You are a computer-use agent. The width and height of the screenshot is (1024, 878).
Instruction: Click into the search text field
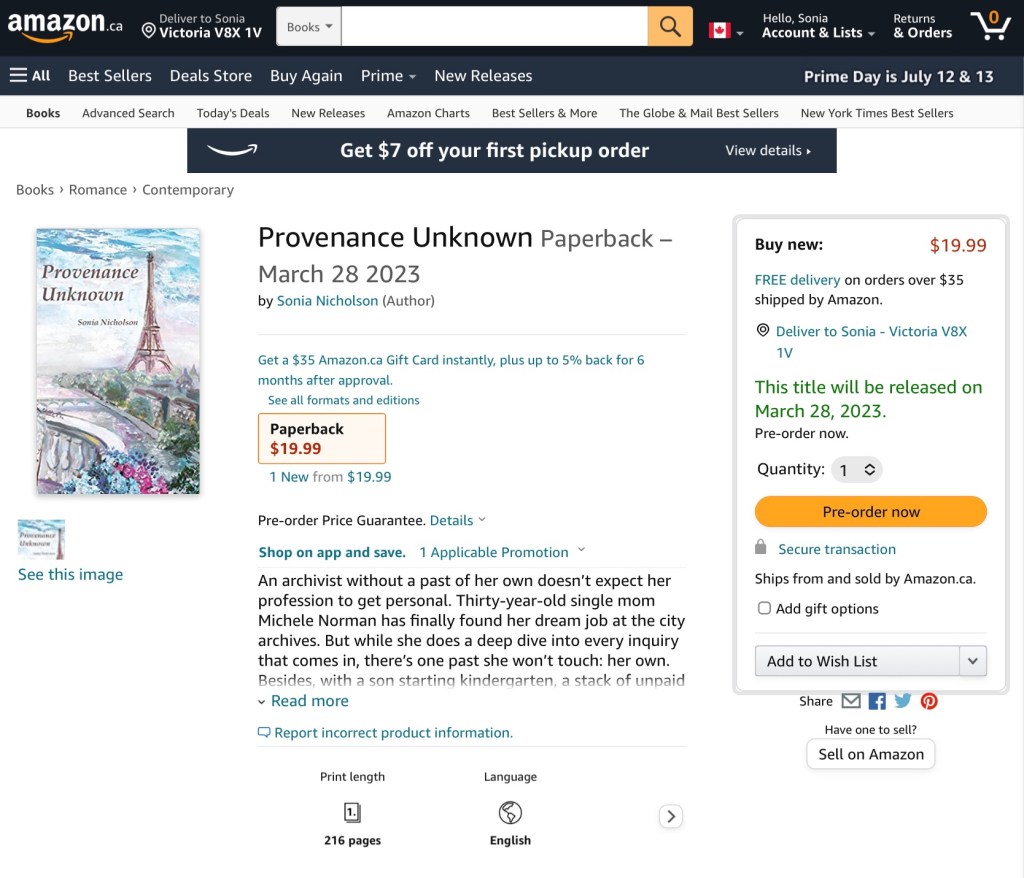494,27
